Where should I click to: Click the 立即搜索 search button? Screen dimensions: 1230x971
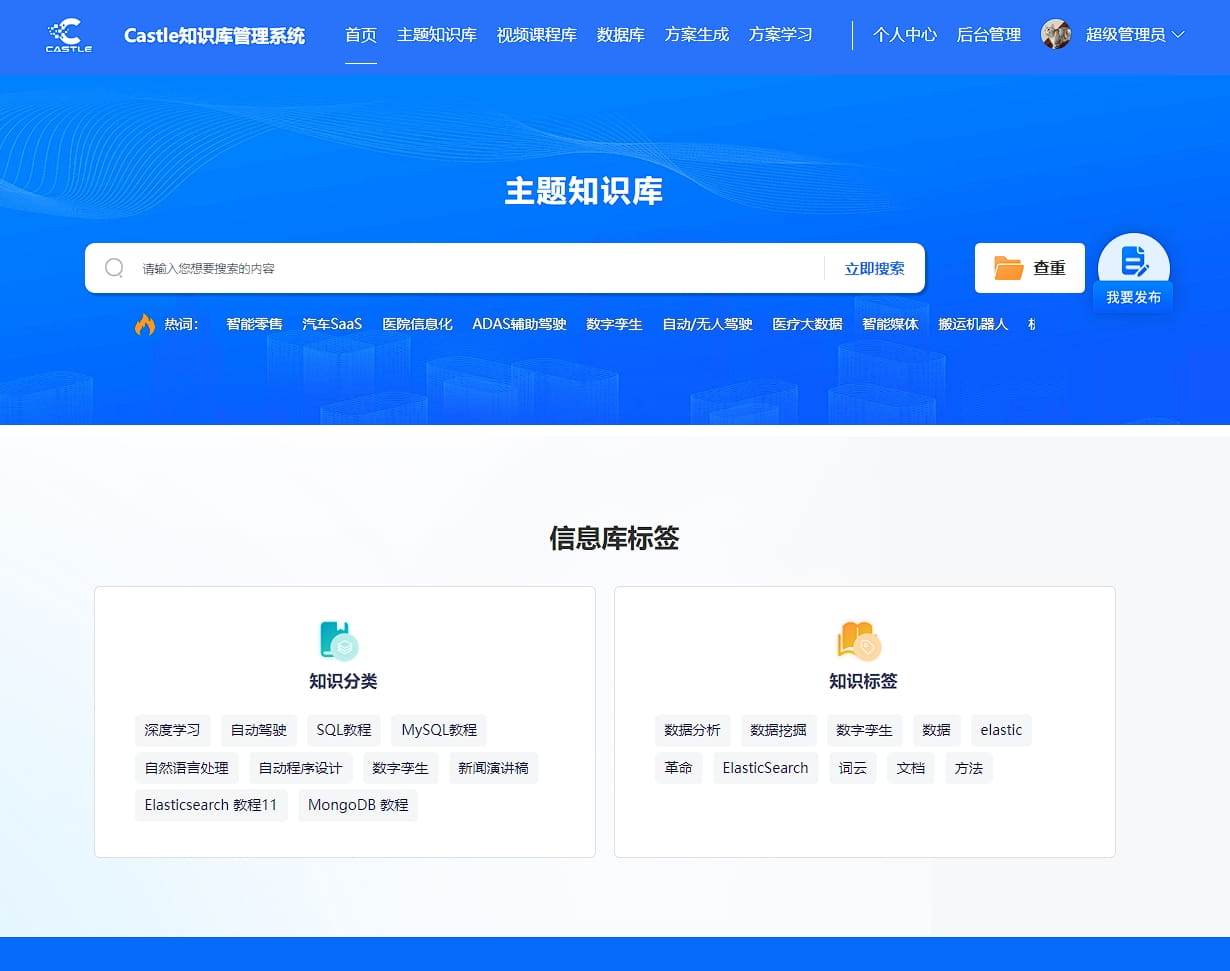point(875,267)
